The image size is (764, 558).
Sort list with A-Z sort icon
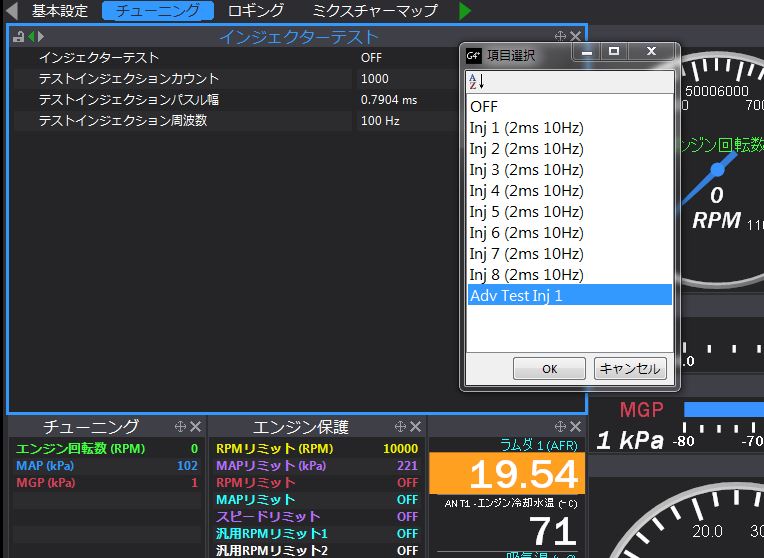point(477,81)
